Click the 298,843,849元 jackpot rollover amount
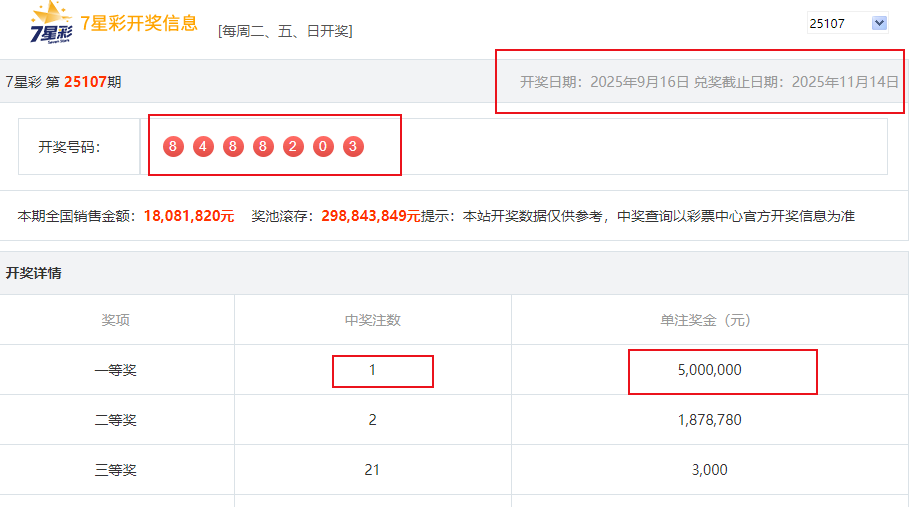Image resolution: width=916 pixels, height=507 pixels. [370, 216]
